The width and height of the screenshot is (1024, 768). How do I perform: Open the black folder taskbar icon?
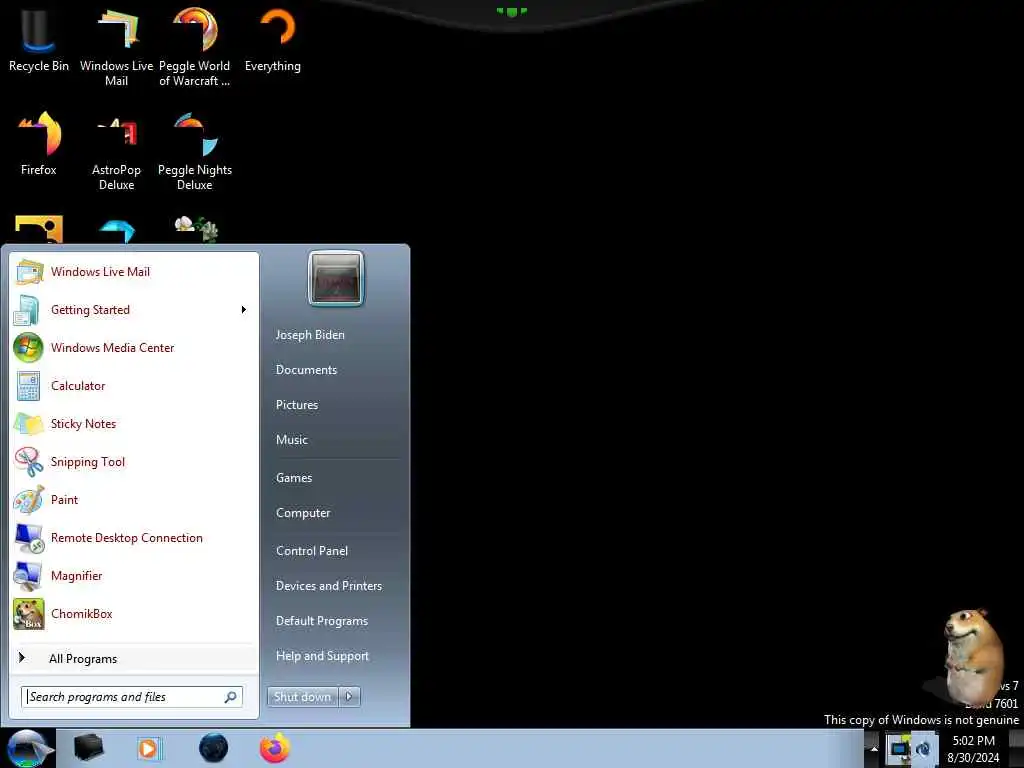89,748
